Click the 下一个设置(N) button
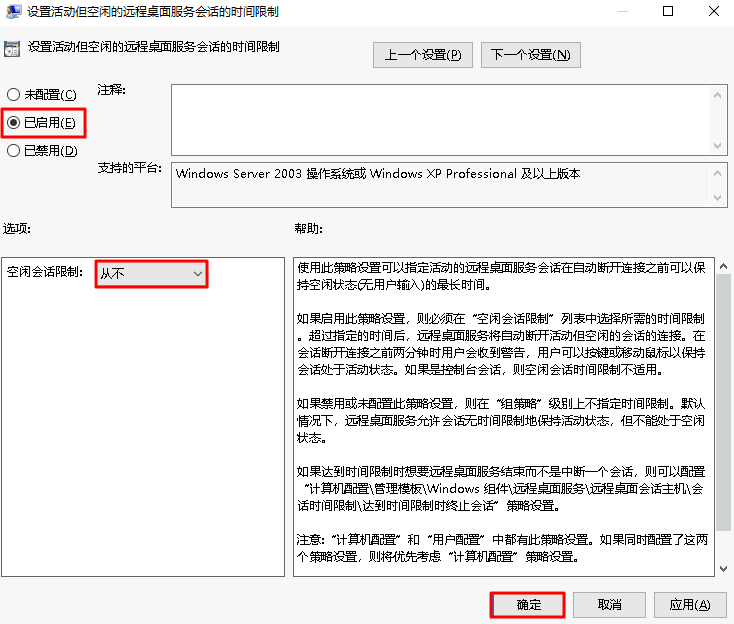Screen dimensions: 734x624 tap(531, 55)
